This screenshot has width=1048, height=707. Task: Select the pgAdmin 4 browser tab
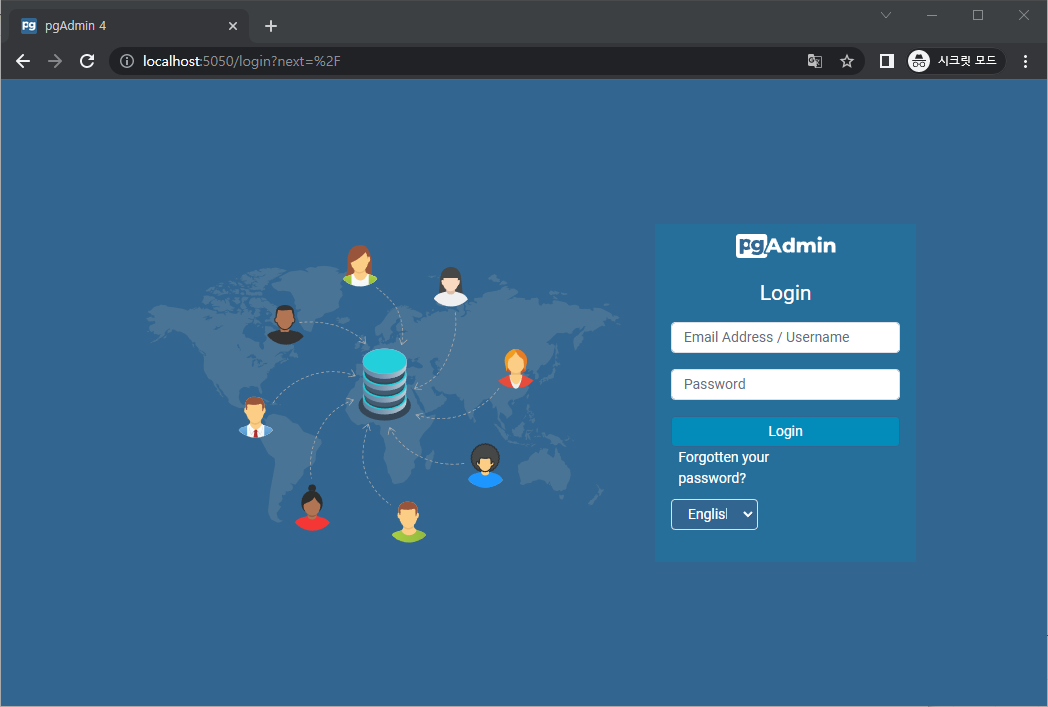pos(129,26)
